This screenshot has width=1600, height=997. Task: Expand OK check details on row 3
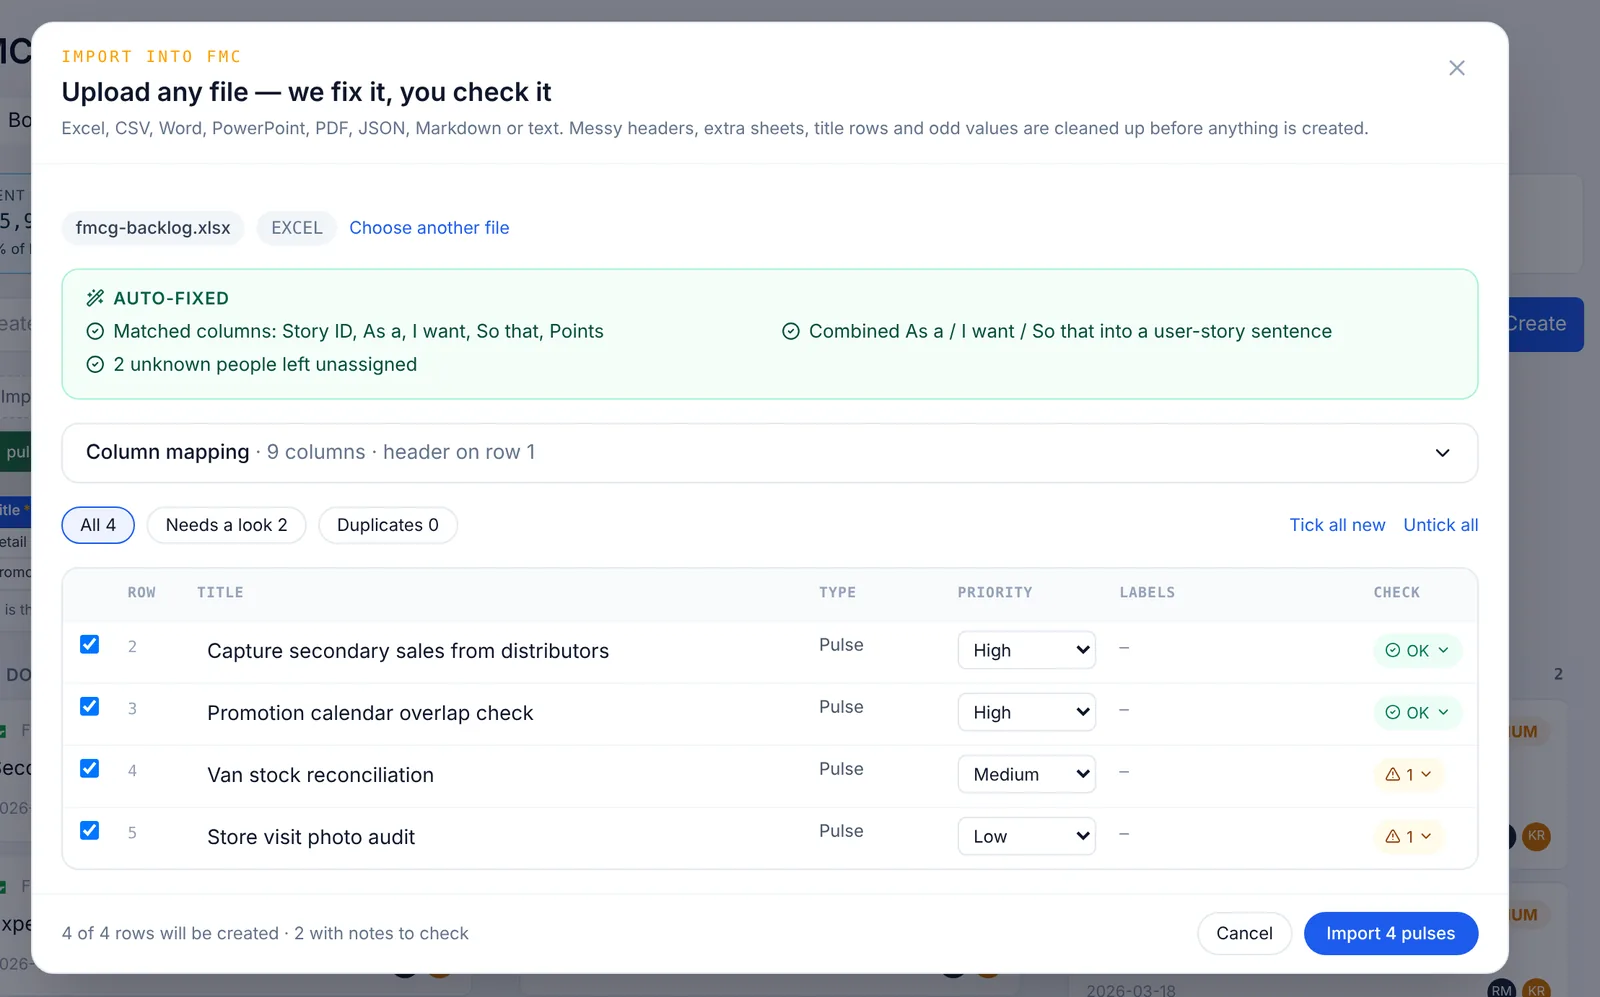(1417, 712)
